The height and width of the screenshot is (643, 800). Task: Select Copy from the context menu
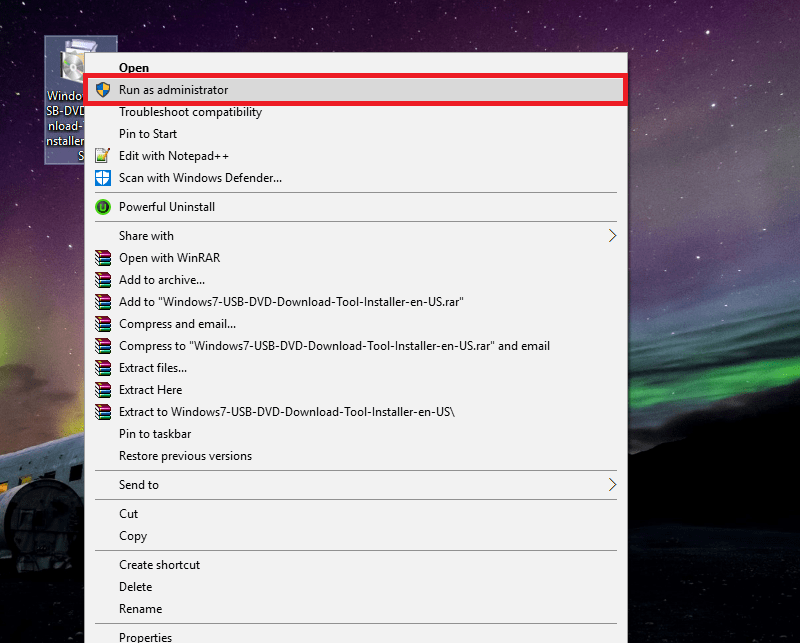(356, 536)
